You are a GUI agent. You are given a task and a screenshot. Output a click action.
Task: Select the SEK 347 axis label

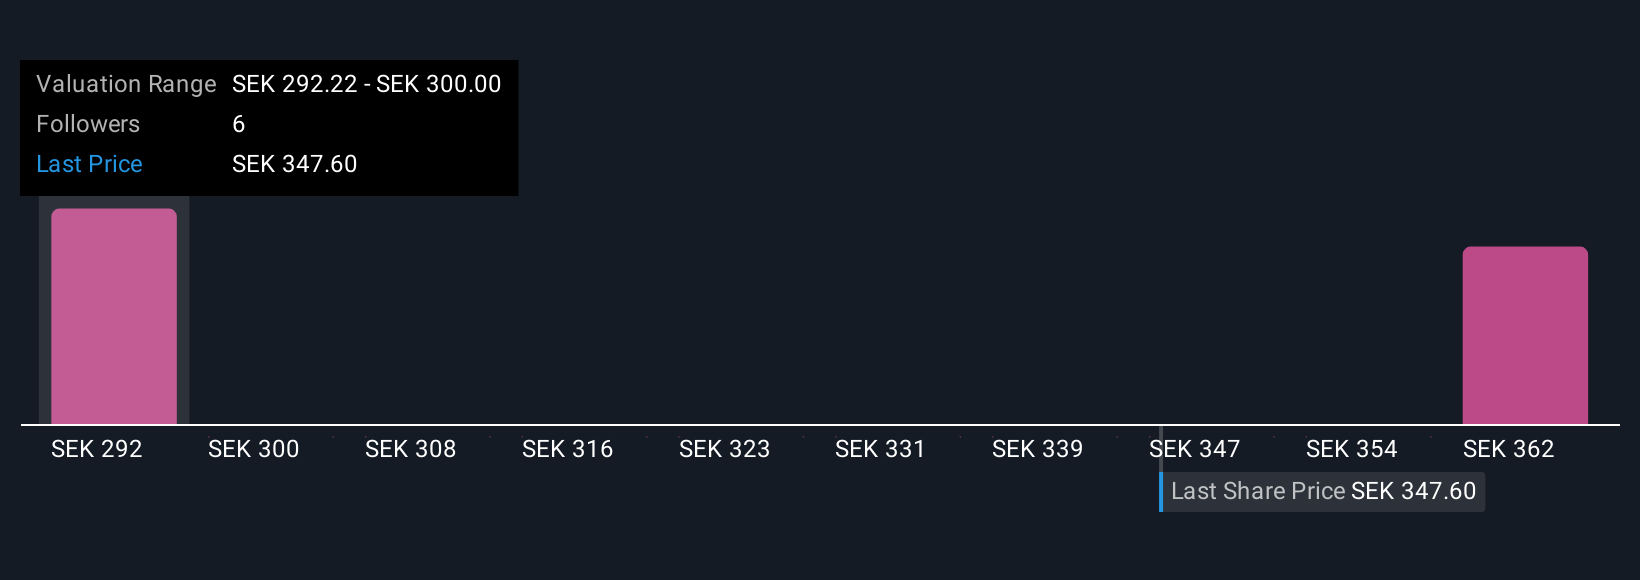[1195, 449]
